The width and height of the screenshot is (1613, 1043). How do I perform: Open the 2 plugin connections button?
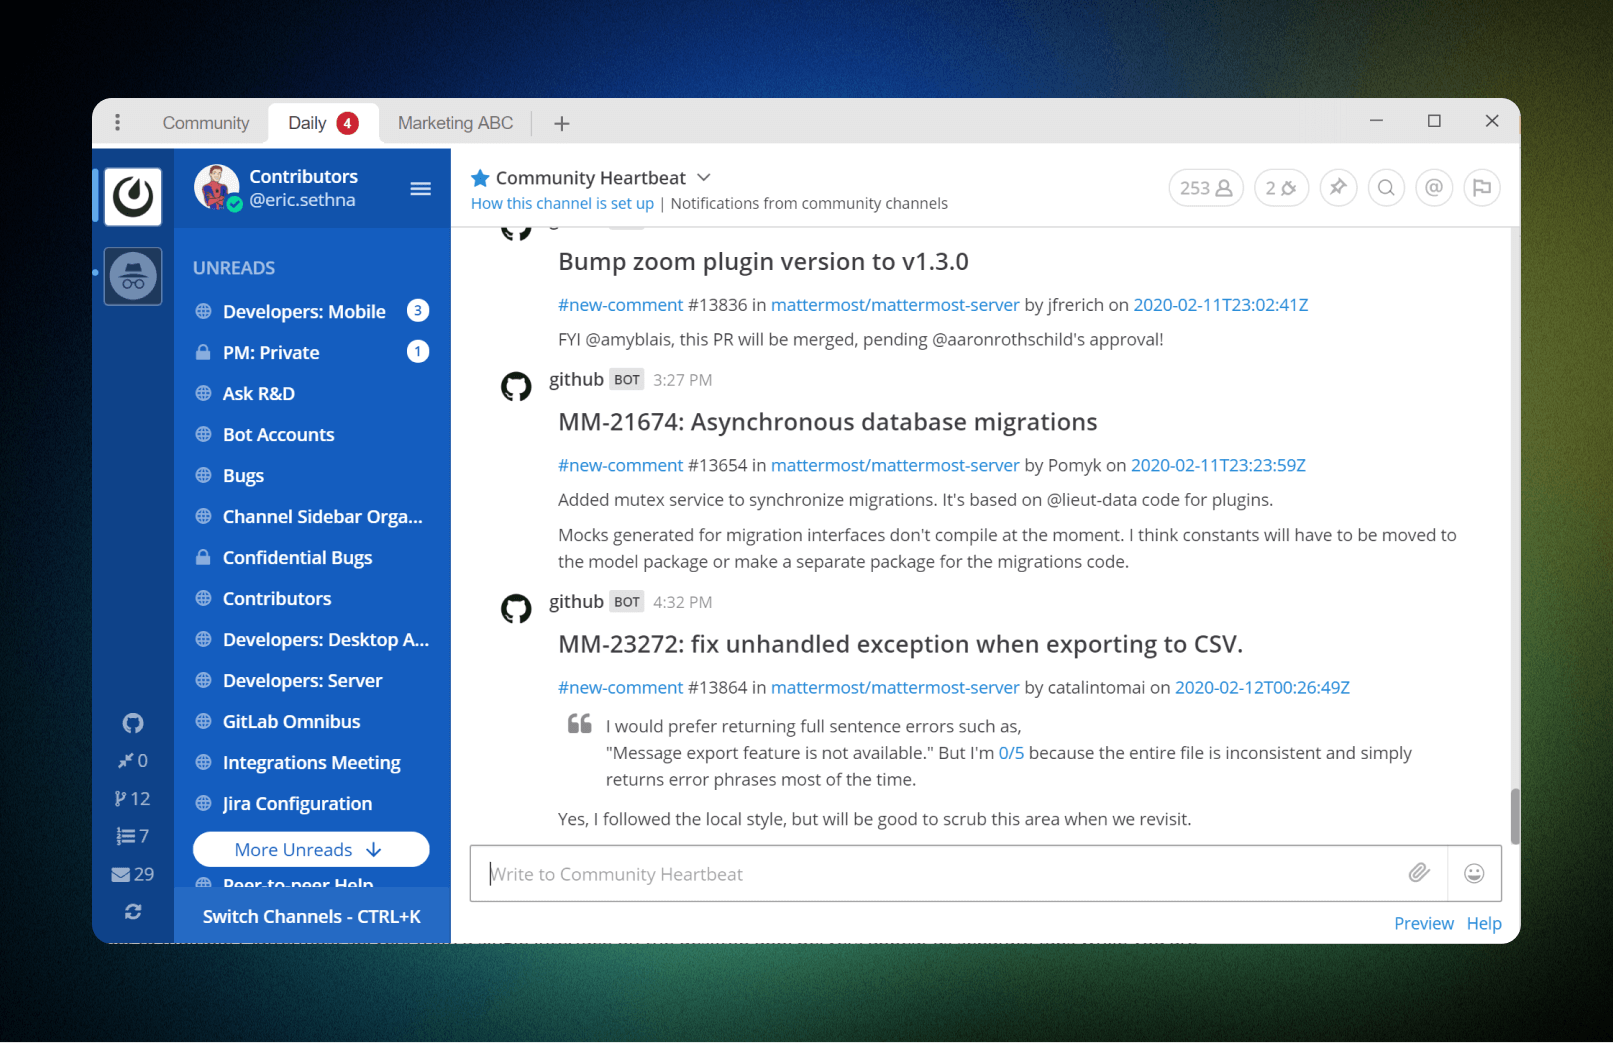tap(1281, 188)
